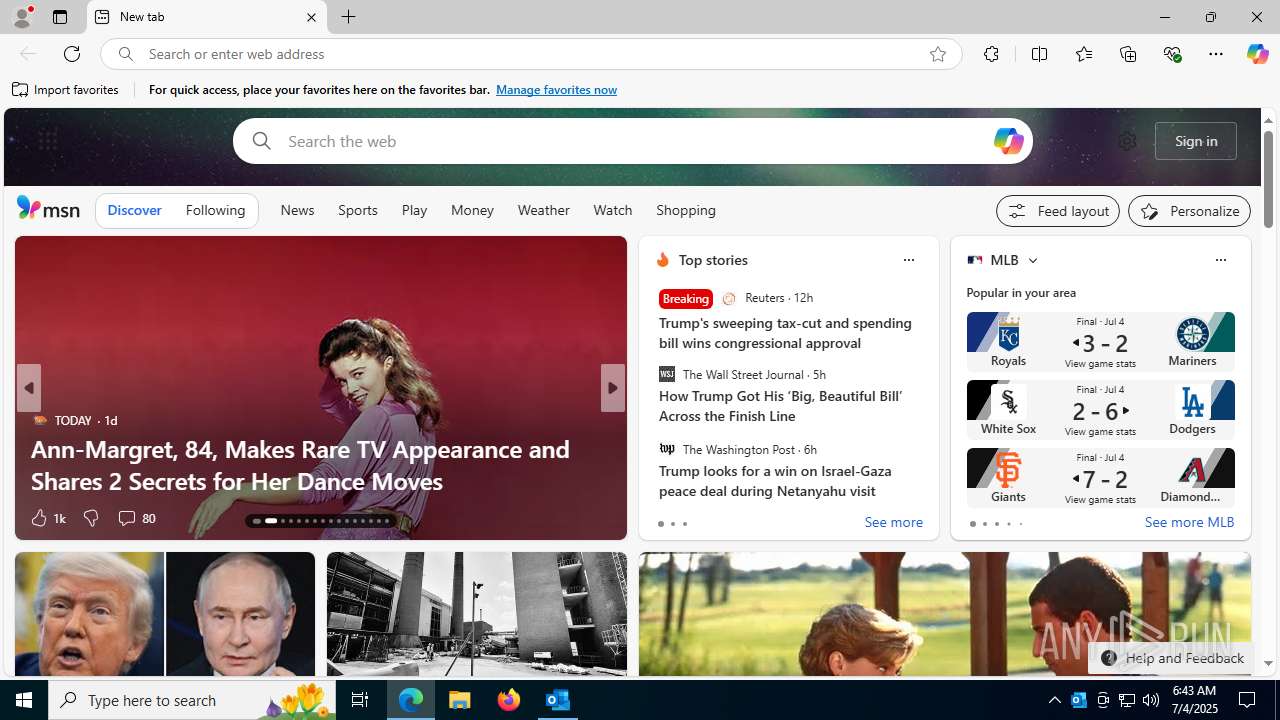Show the previous carousel story
The width and height of the screenshot is (1280, 720).
coord(28,388)
